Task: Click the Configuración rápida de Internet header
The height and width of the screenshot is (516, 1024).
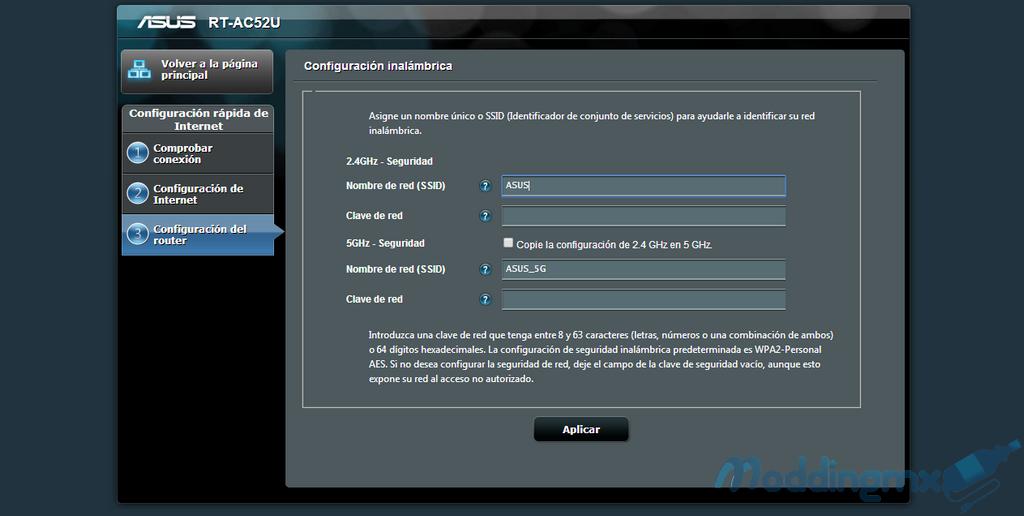Action: 199,120
